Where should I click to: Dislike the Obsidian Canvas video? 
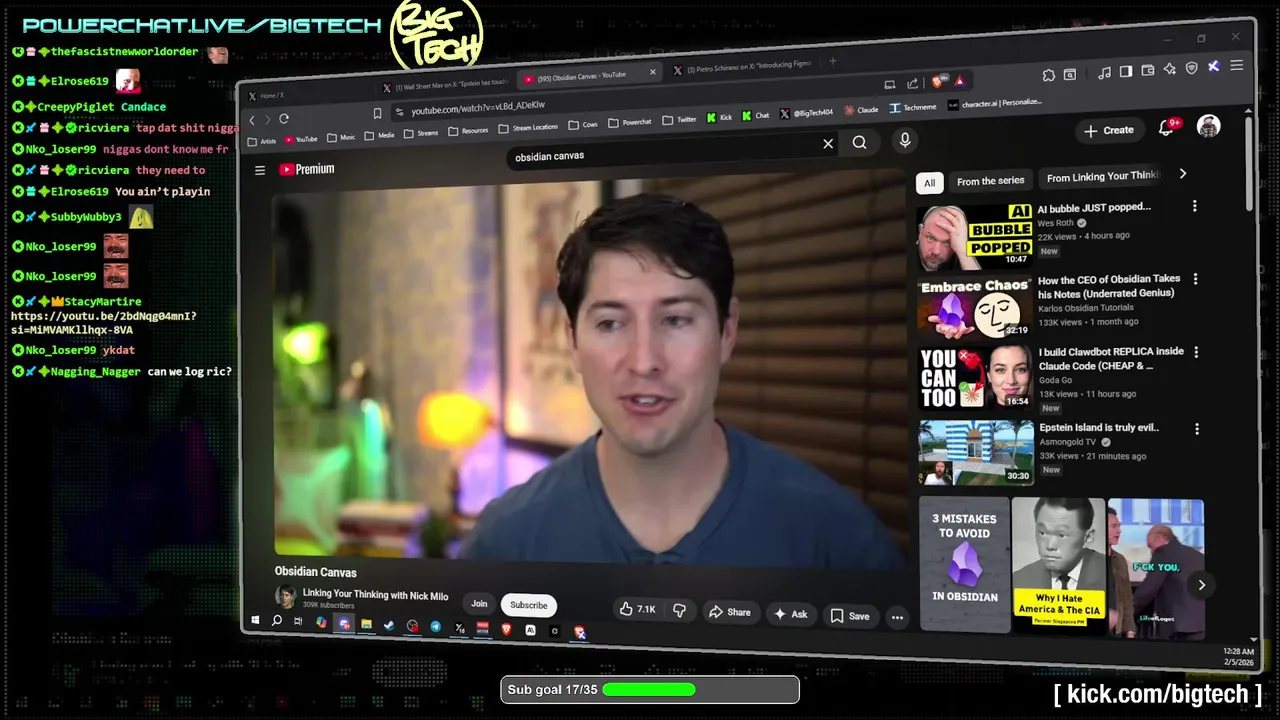point(680,610)
